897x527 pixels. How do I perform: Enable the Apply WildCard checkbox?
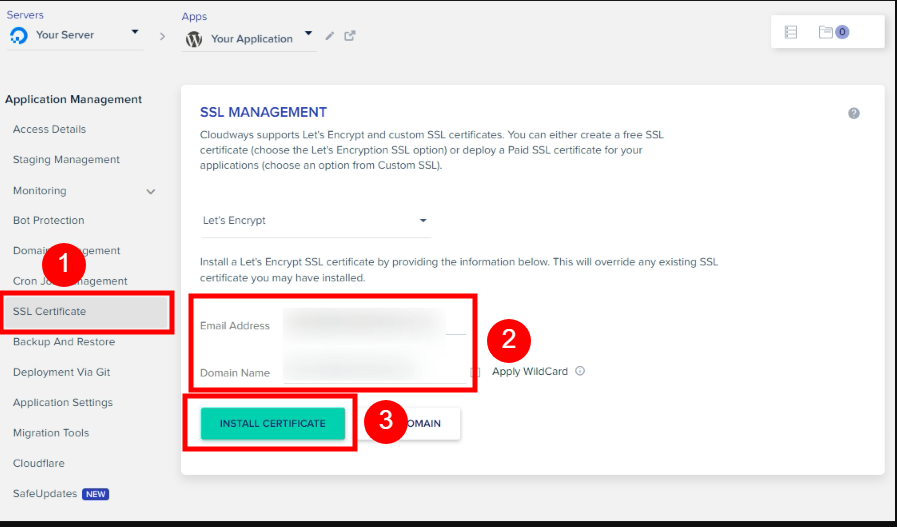475,372
